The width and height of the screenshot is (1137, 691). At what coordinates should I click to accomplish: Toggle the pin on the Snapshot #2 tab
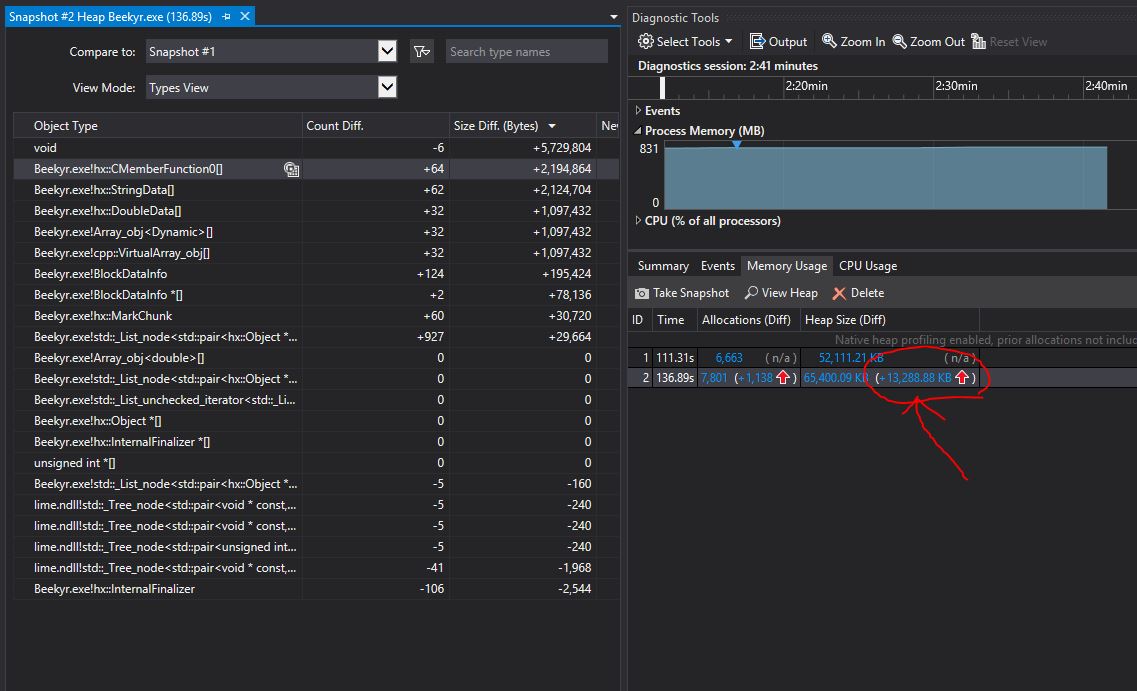pyautogui.click(x=225, y=16)
